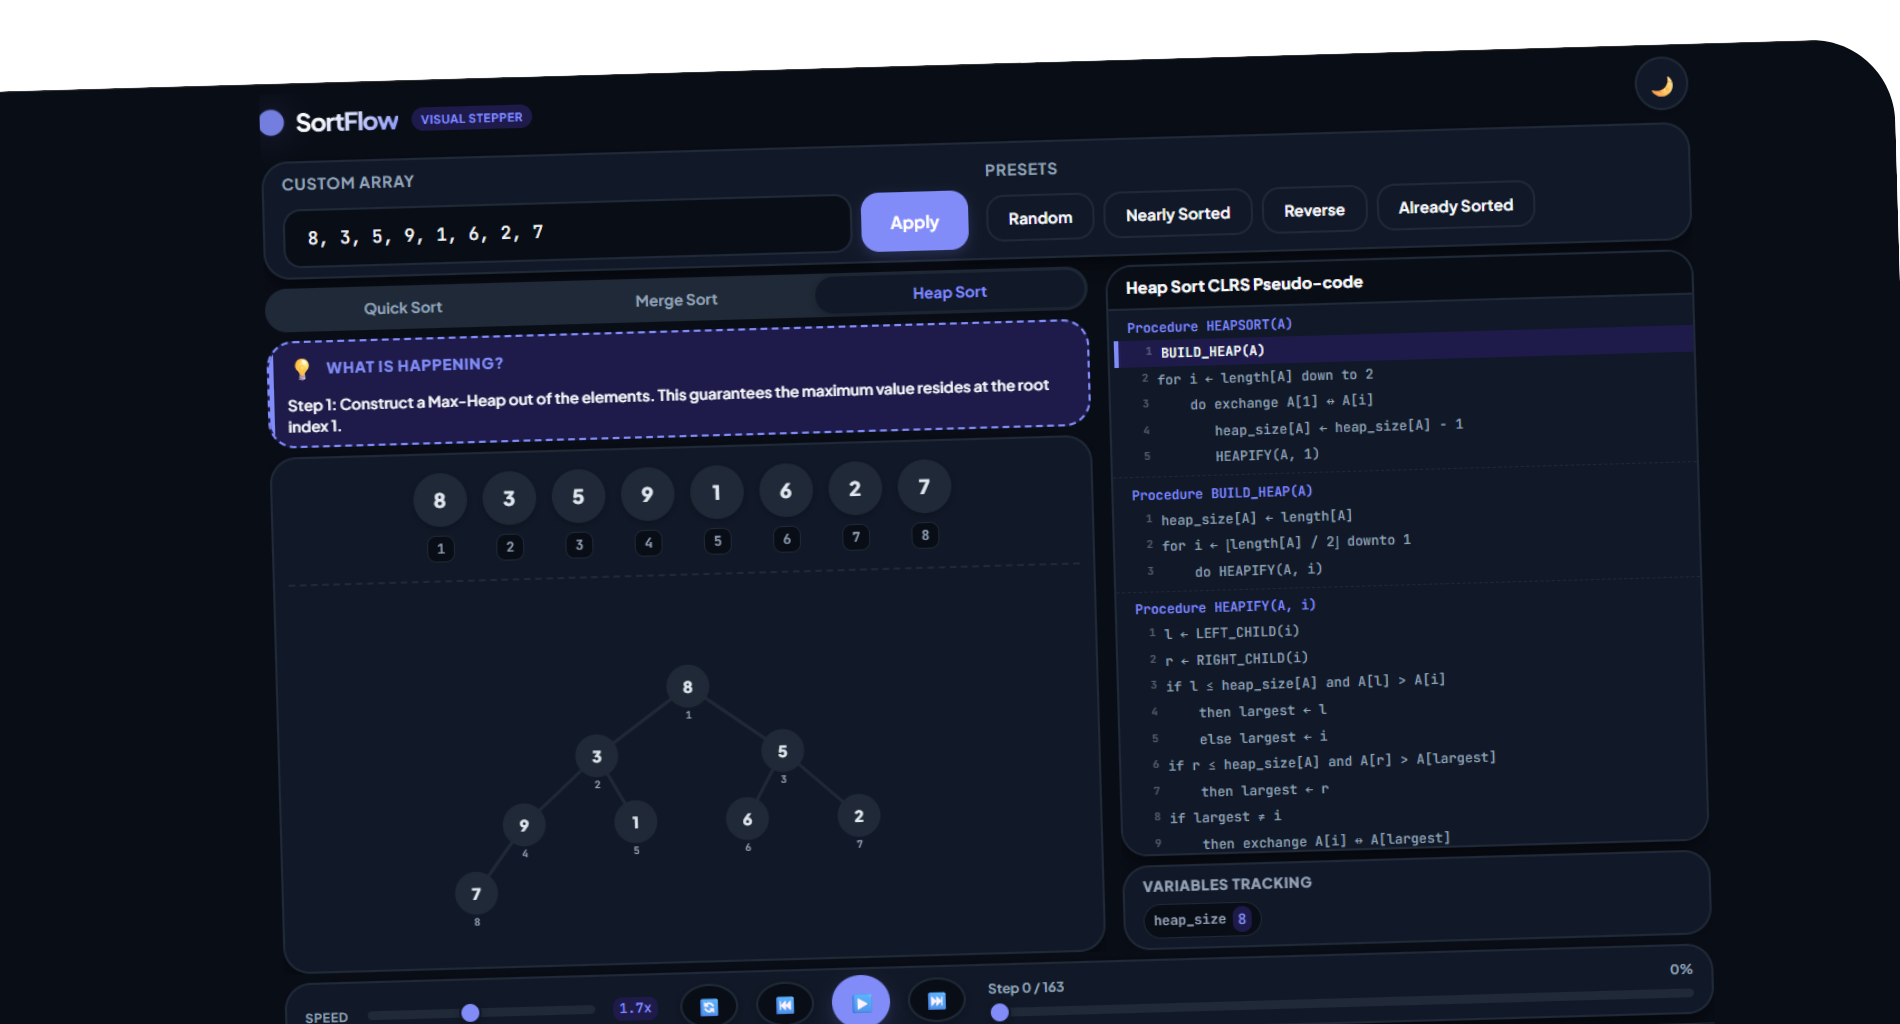This screenshot has height=1024, width=1900.
Task: Click heap tree node 3 at index 2
Action: pyautogui.click(x=596, y=757)
